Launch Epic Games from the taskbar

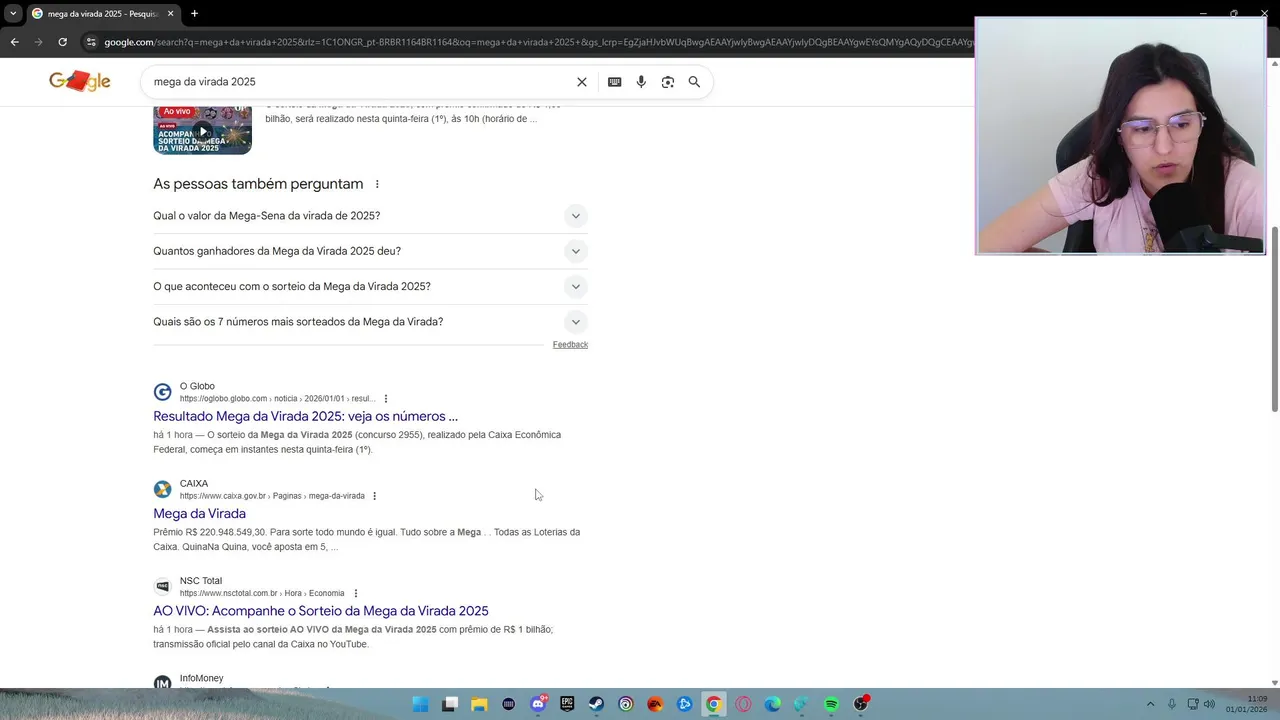click(x=567, y=704)
